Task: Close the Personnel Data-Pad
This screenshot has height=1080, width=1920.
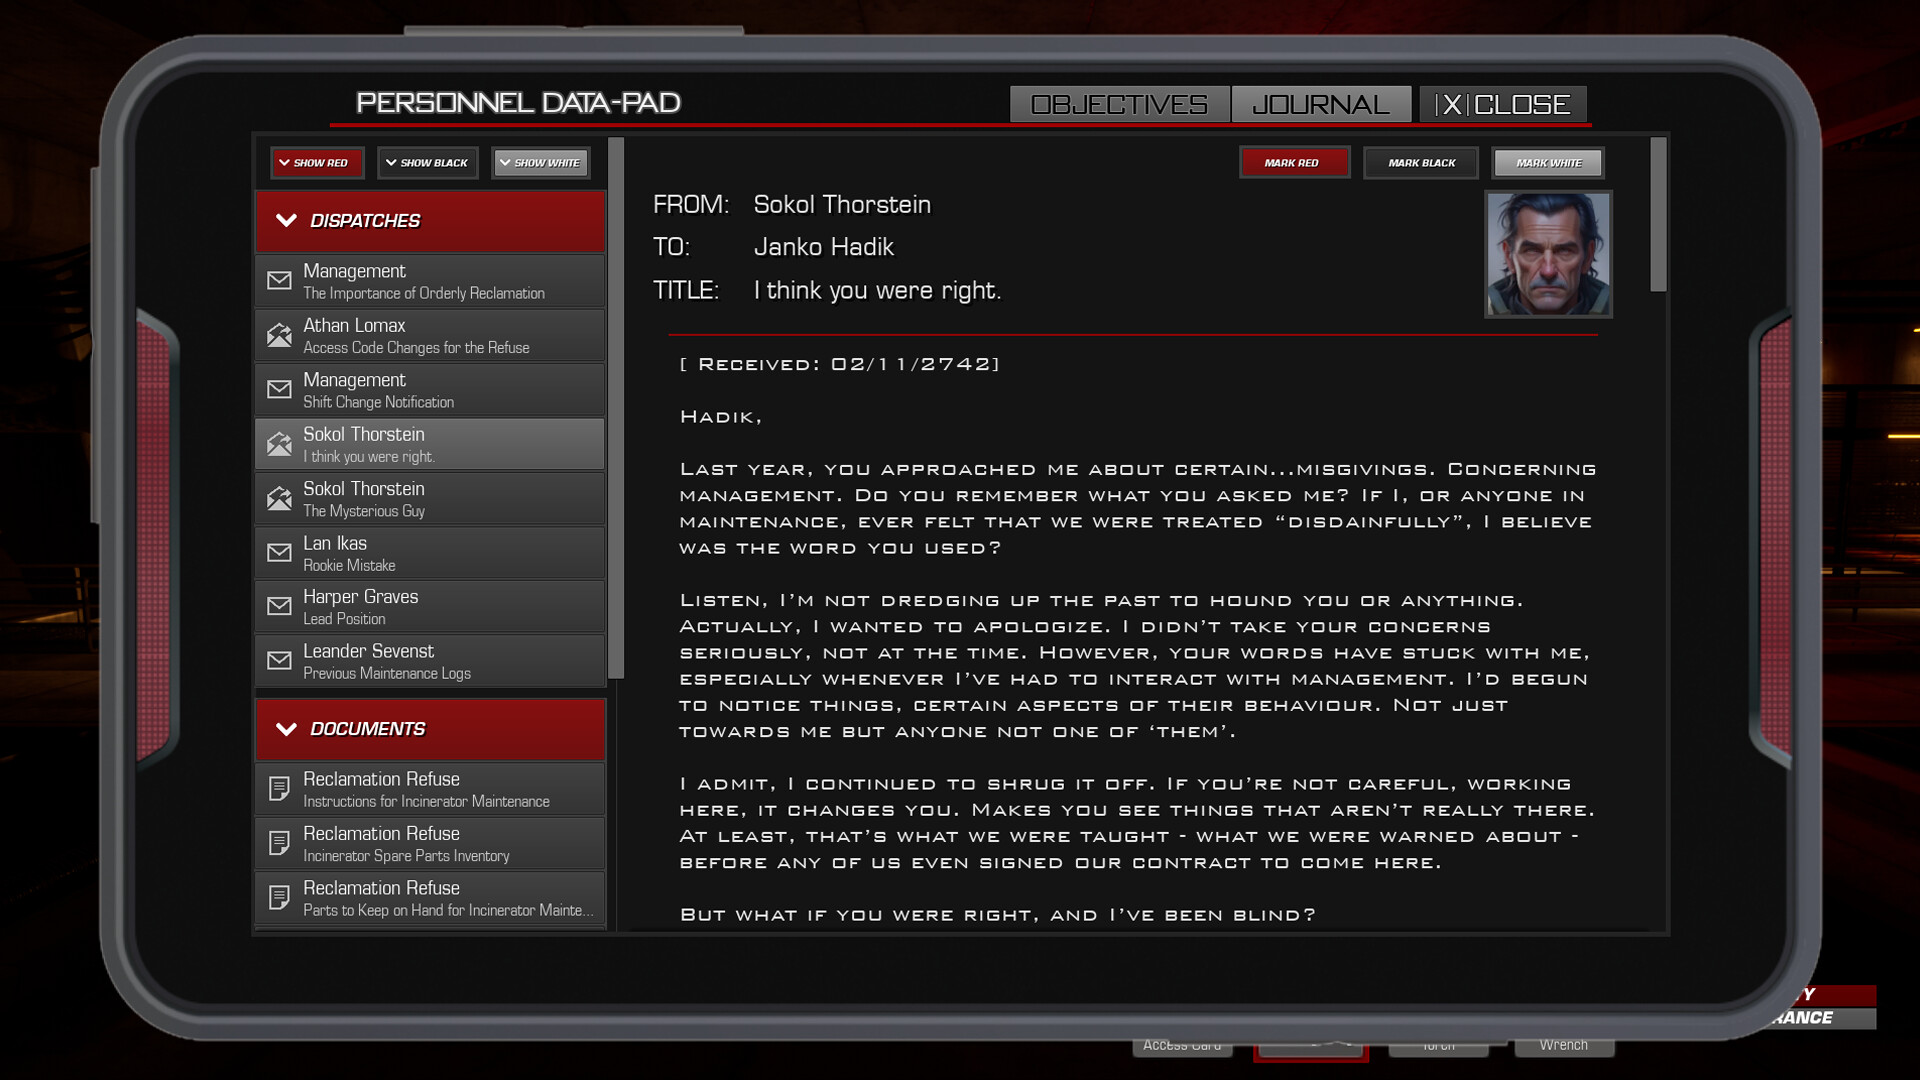Action: (1504, 103)
